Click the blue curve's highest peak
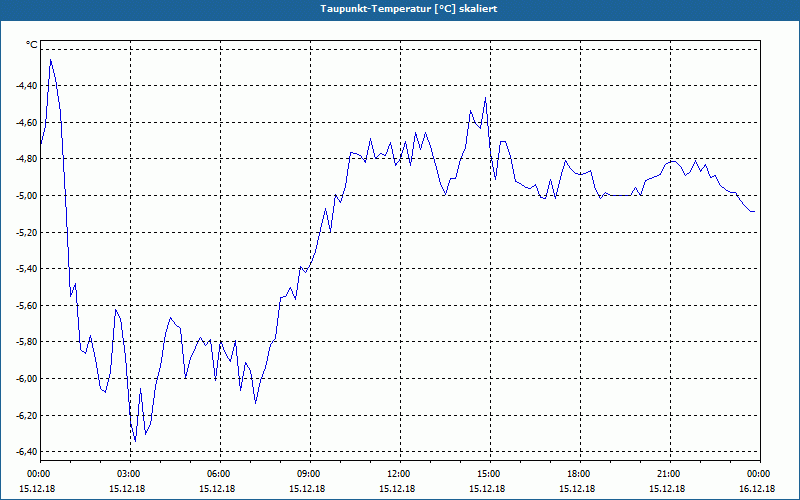The image size is (800, 500). pyautogui.click(x=51, y=60)
